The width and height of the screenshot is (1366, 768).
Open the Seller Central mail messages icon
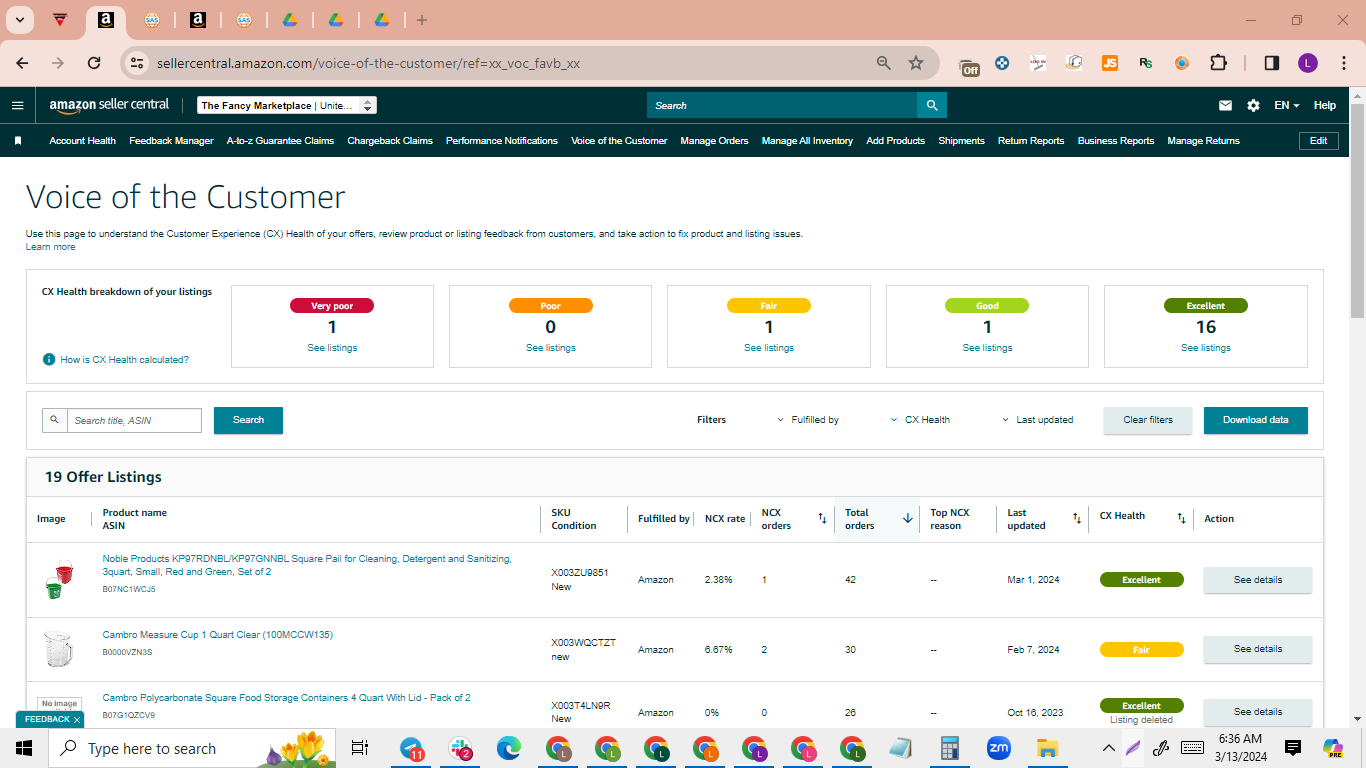pos(1225,105)
